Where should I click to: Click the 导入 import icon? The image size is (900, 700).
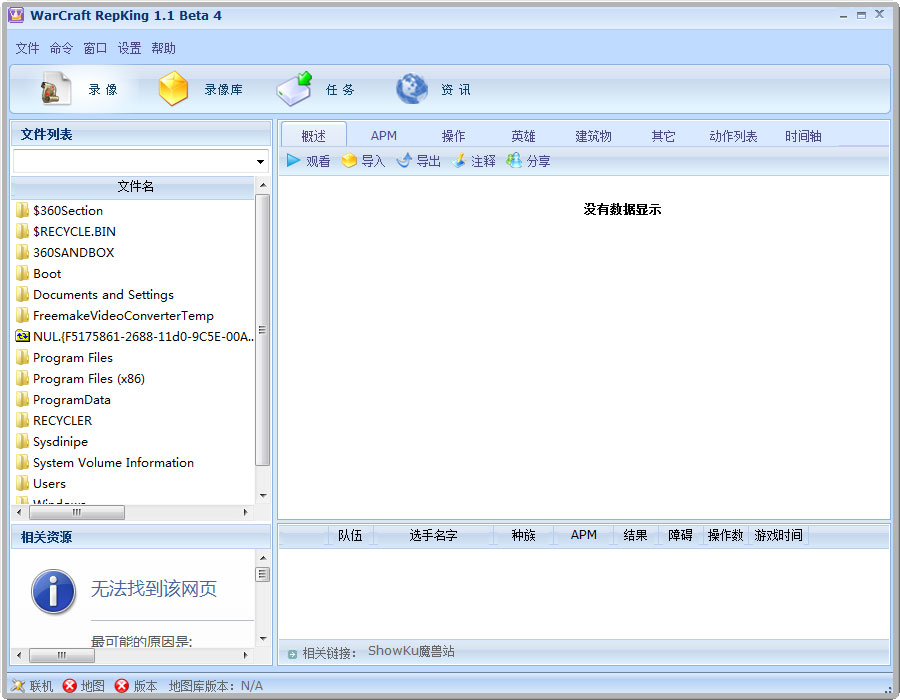point(349,161)
